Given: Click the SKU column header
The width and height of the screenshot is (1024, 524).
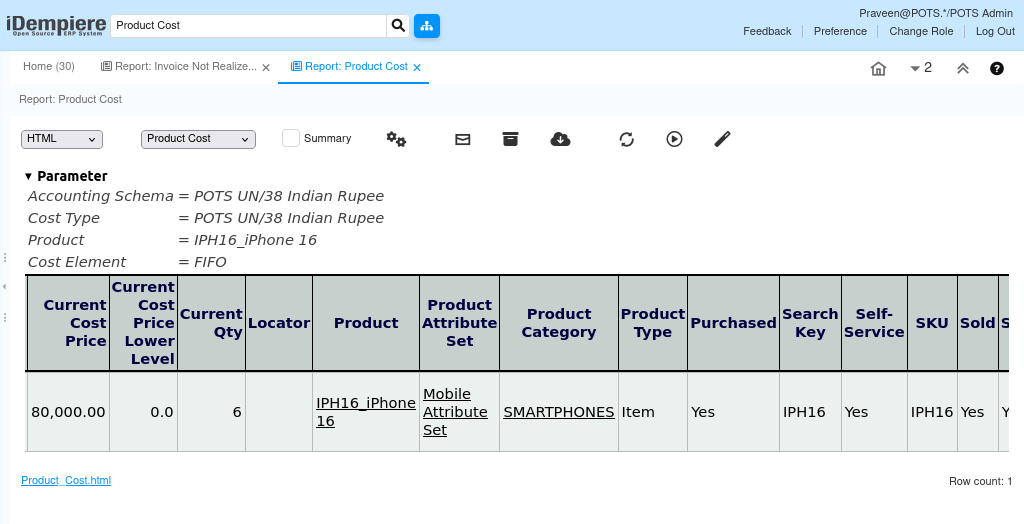Looking at the screenshot, I should point(932,323).
